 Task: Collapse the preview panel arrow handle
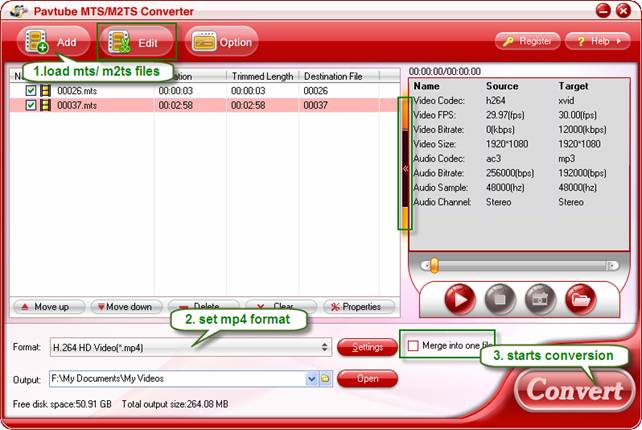coord(405,168)
